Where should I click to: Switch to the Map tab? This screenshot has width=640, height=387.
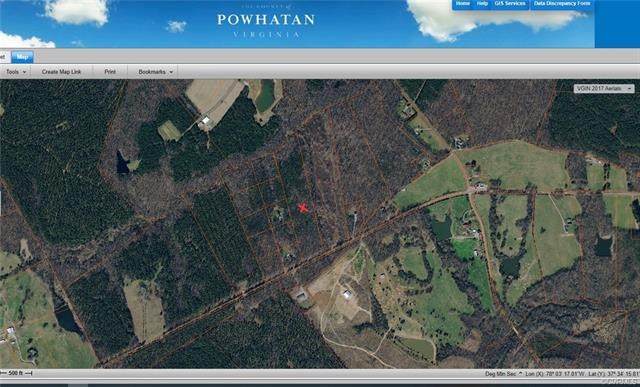tap(22, 57)
